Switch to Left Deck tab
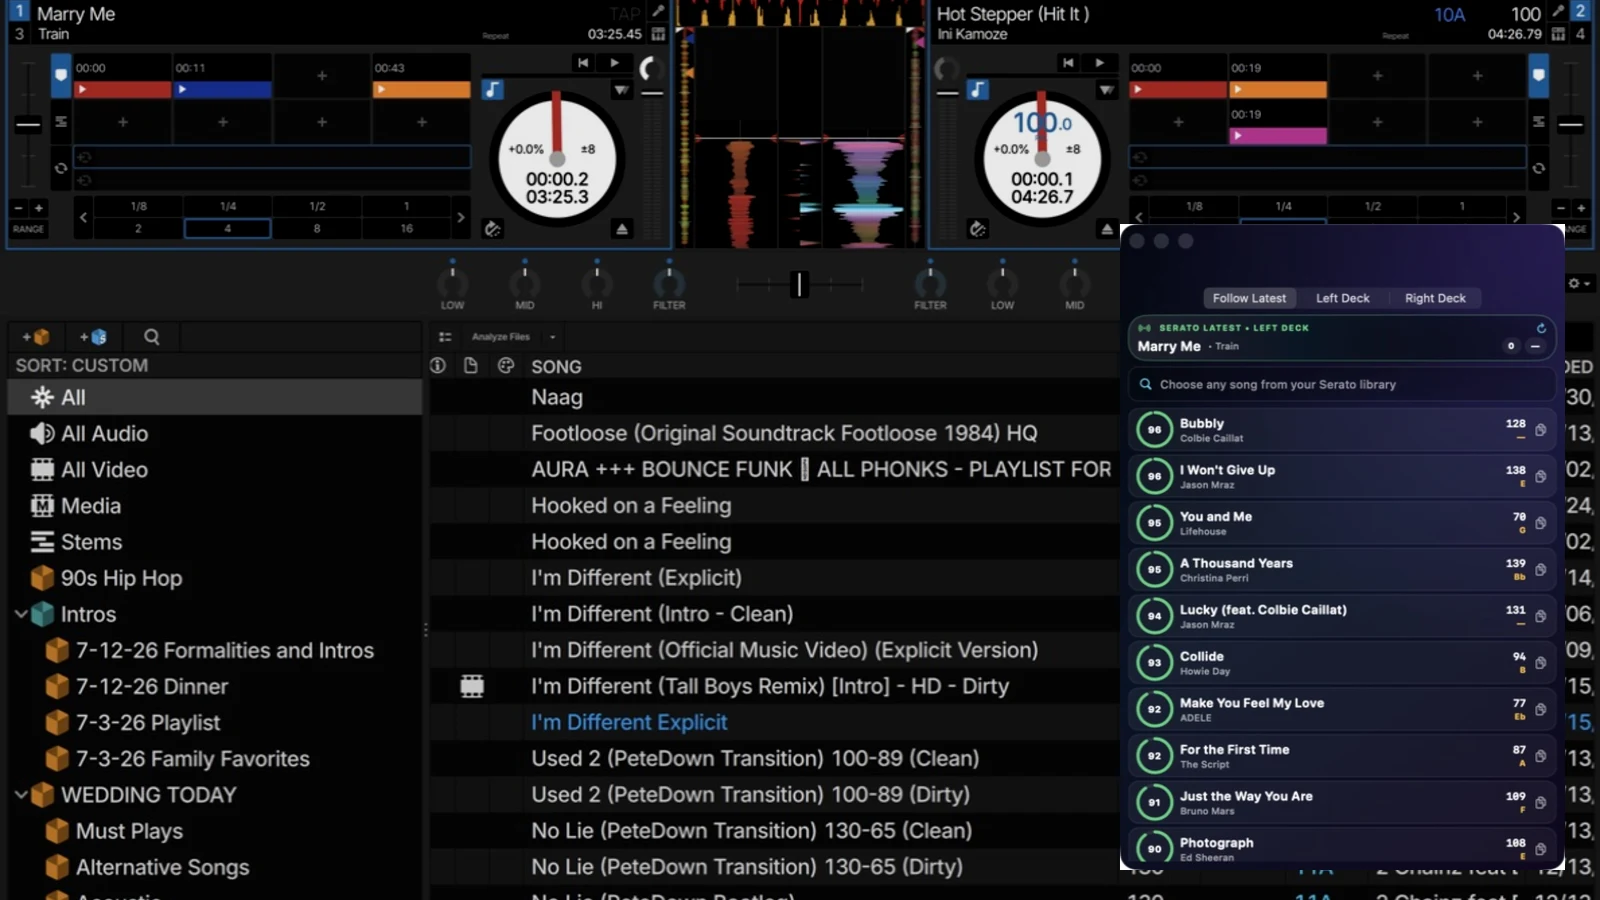Viewport: 1600px width, 900px height. click(x=1342, y=298)
